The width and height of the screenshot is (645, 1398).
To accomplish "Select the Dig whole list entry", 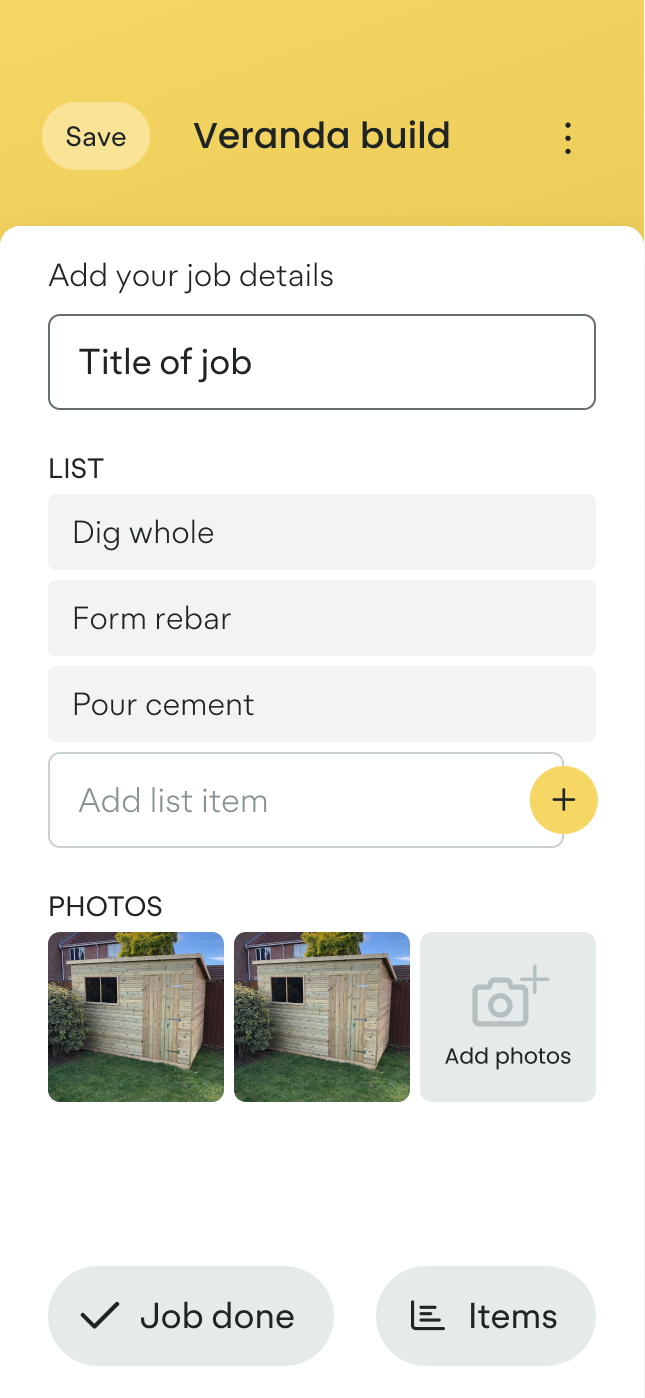I will (322, 532).
